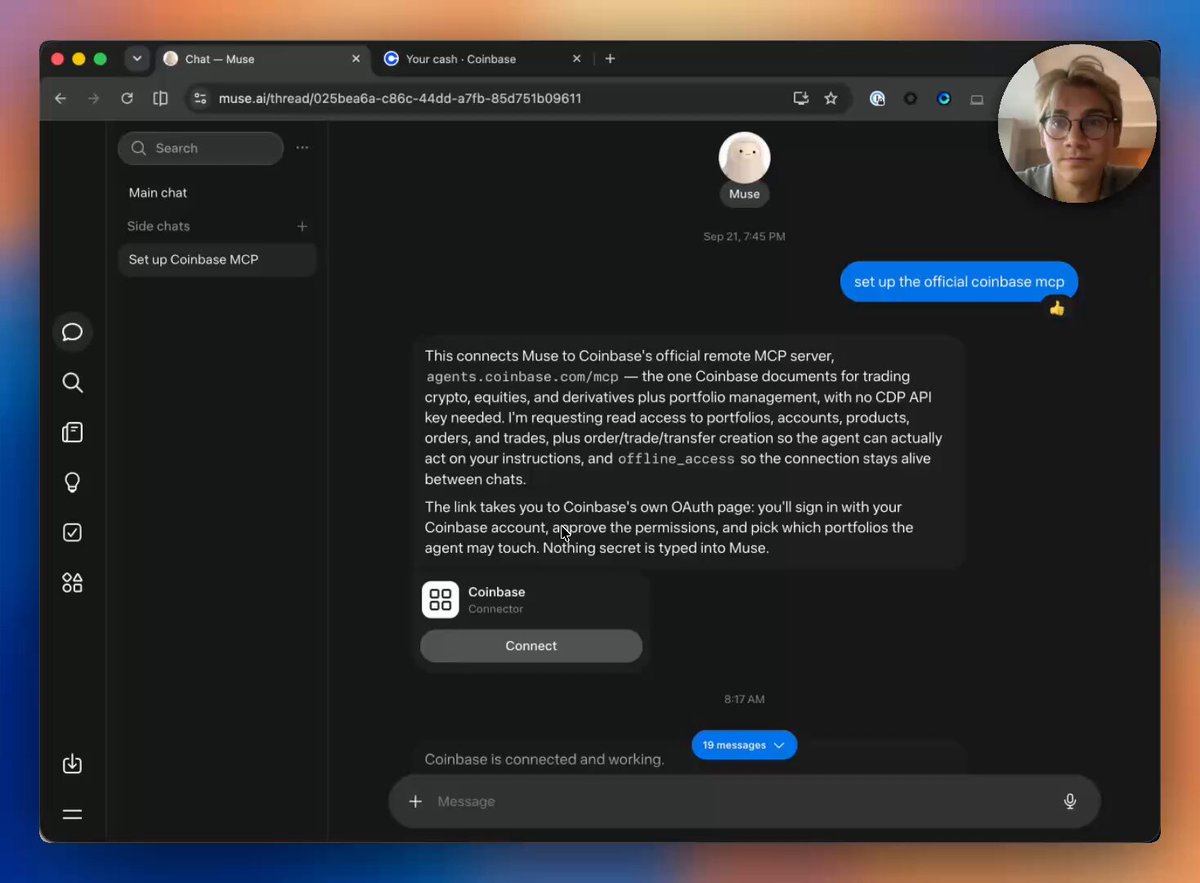Open the tab search dropdown arrow

[x=137, y=59]
